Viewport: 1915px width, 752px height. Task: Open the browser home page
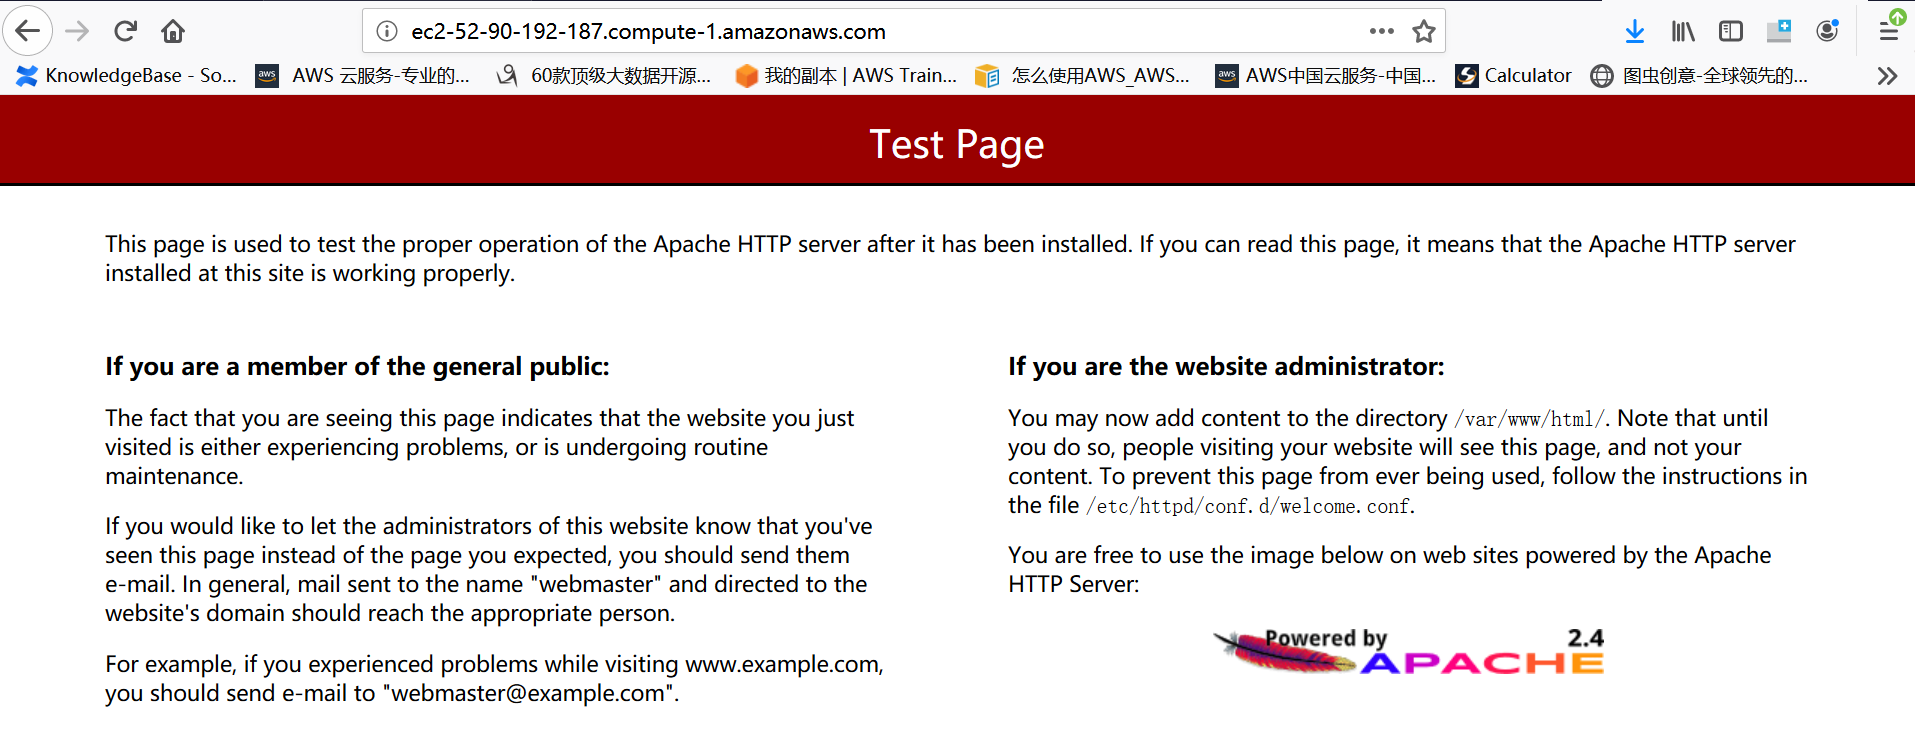tap(173, 31)
